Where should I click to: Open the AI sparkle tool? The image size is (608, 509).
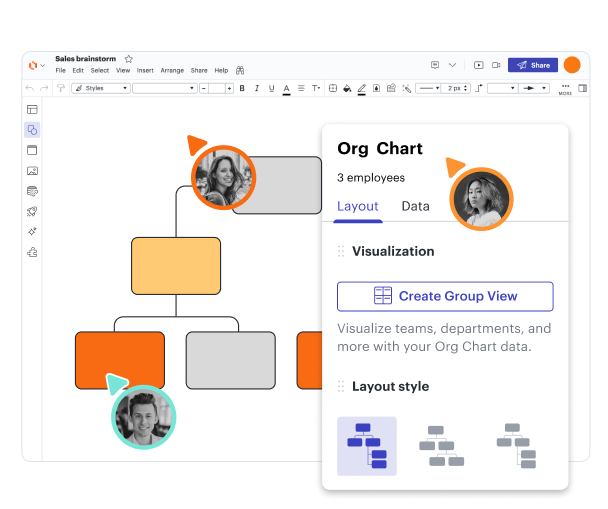(x=32, y=231)
